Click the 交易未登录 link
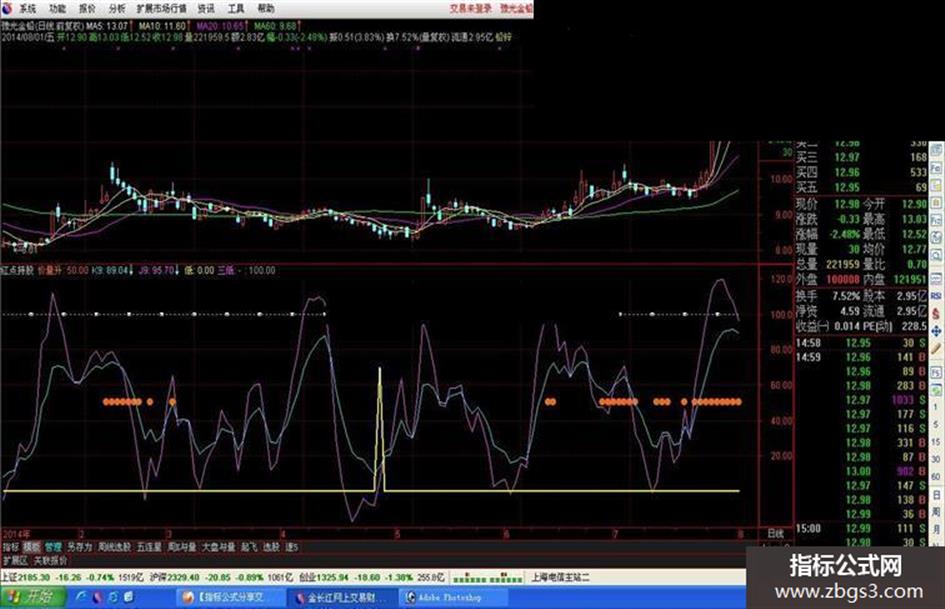945x609 pixels. point(470,7)
